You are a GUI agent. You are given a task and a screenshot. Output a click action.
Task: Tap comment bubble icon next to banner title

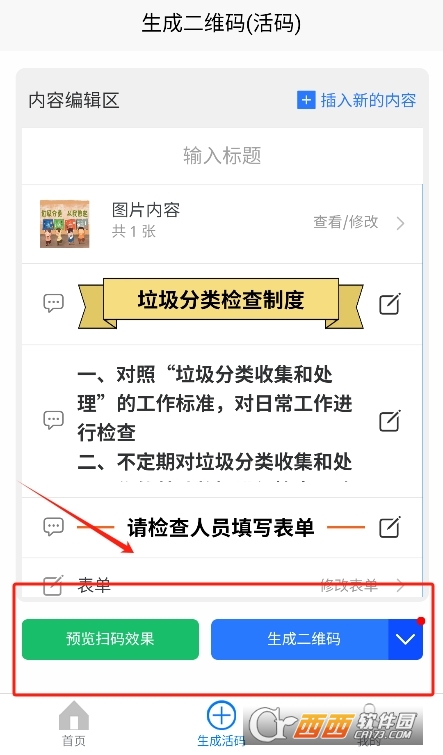click(x=53, y=303)
